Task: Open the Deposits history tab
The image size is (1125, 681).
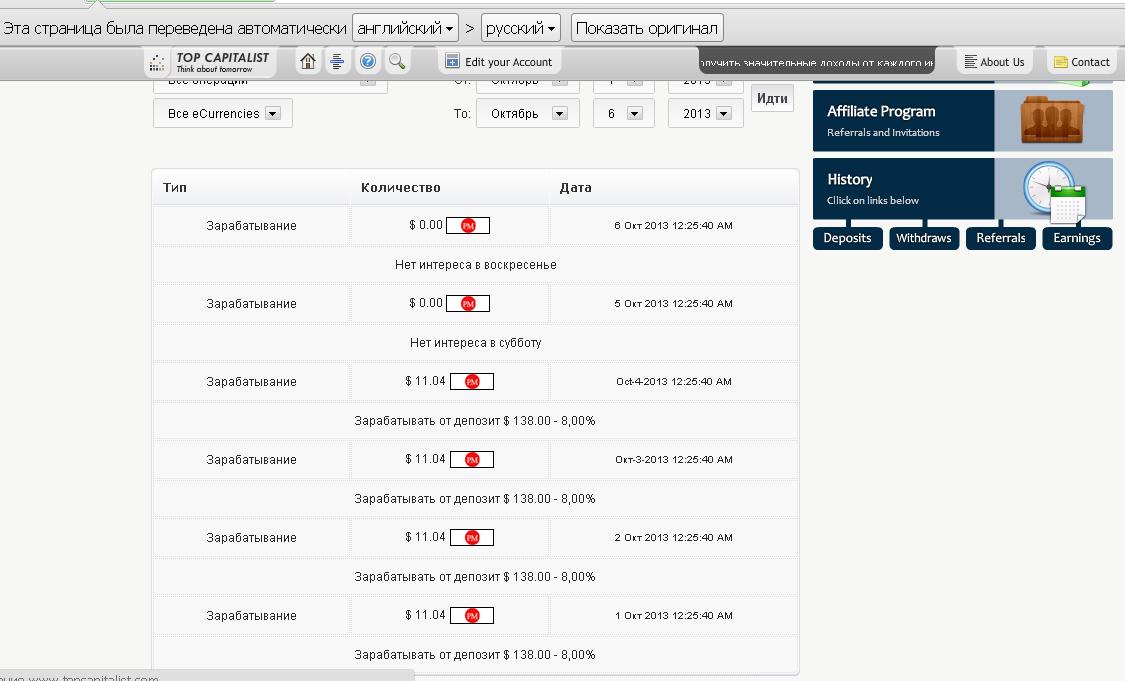Action: (847, 238)
